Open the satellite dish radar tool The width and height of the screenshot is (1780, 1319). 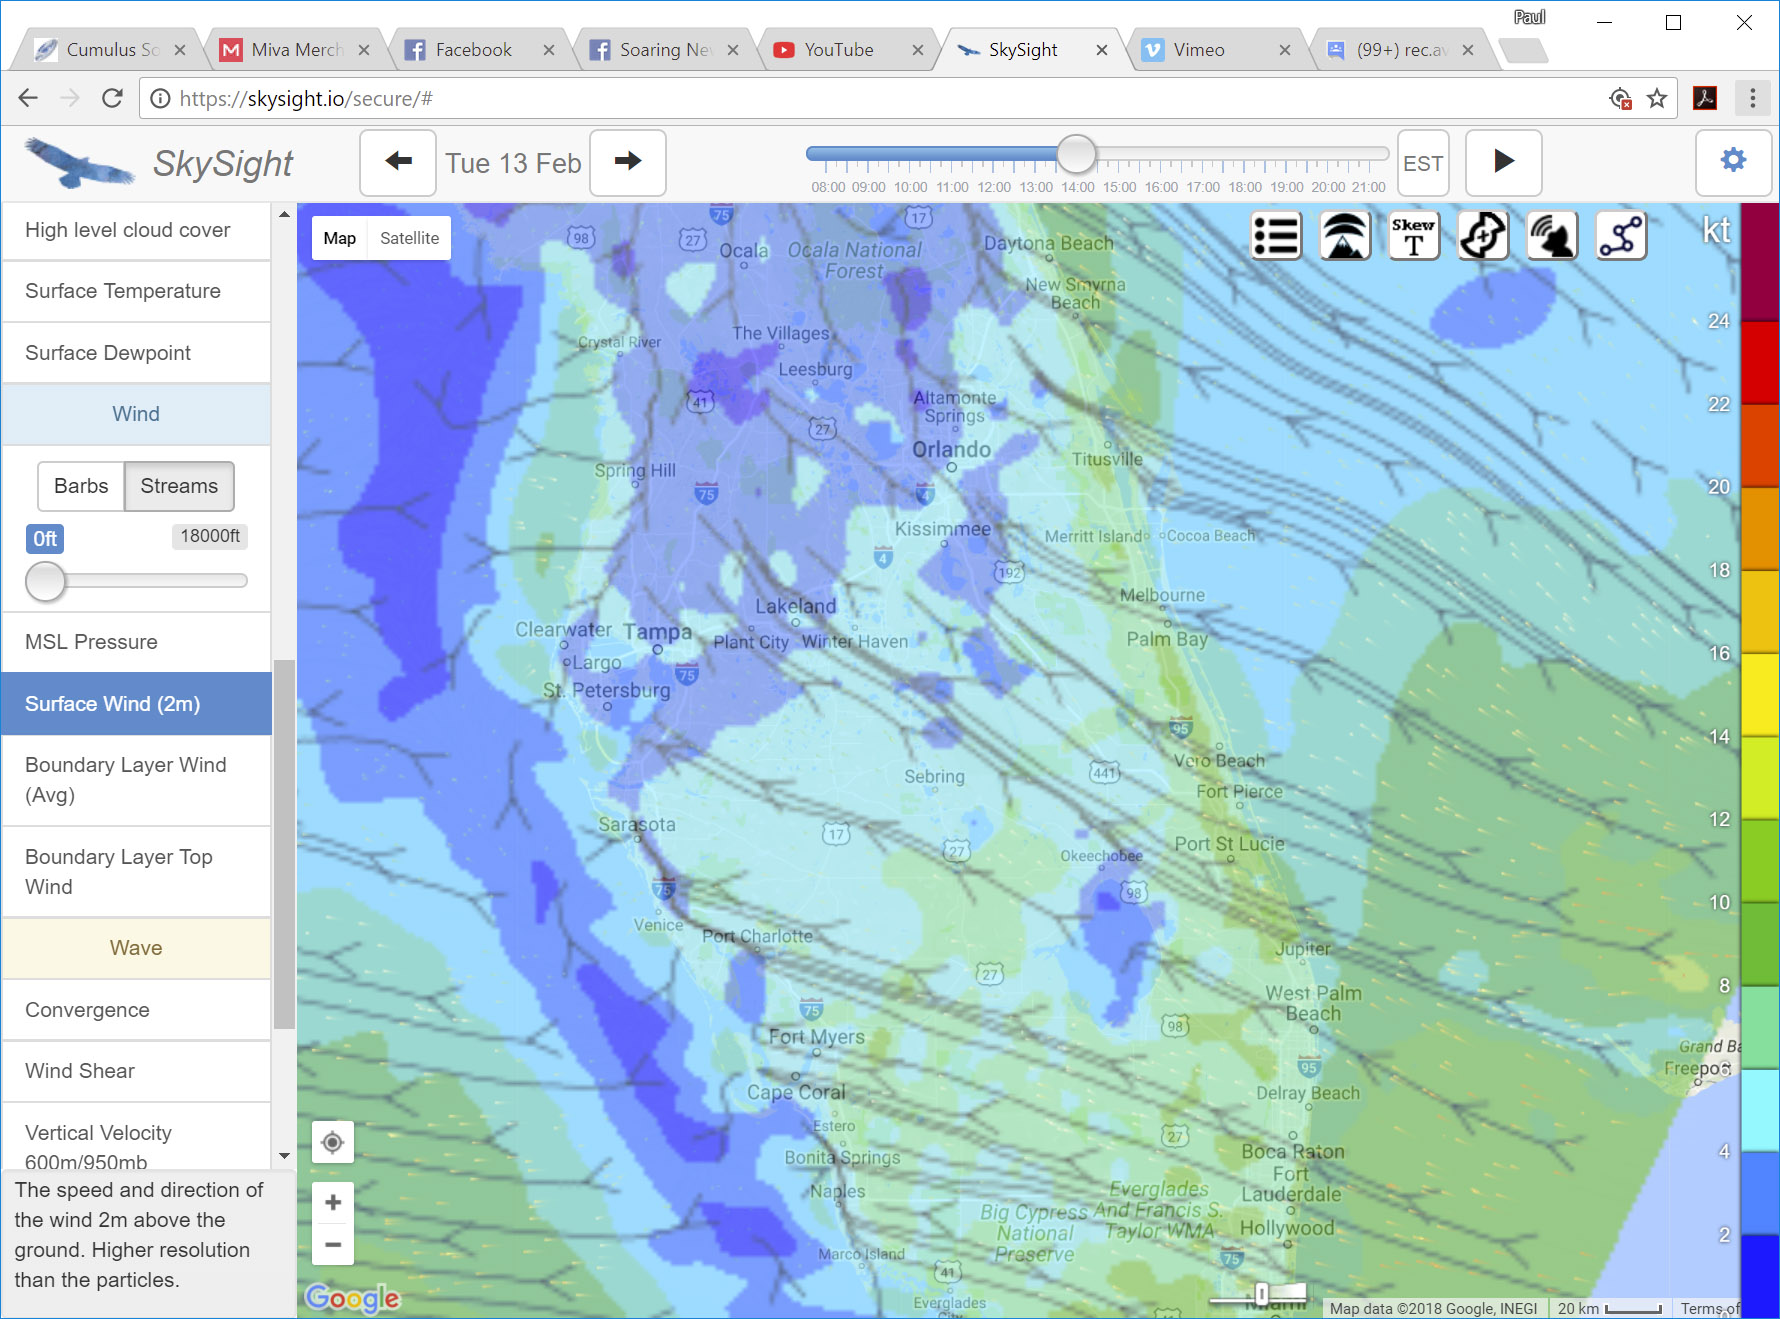pos(1552,237)
